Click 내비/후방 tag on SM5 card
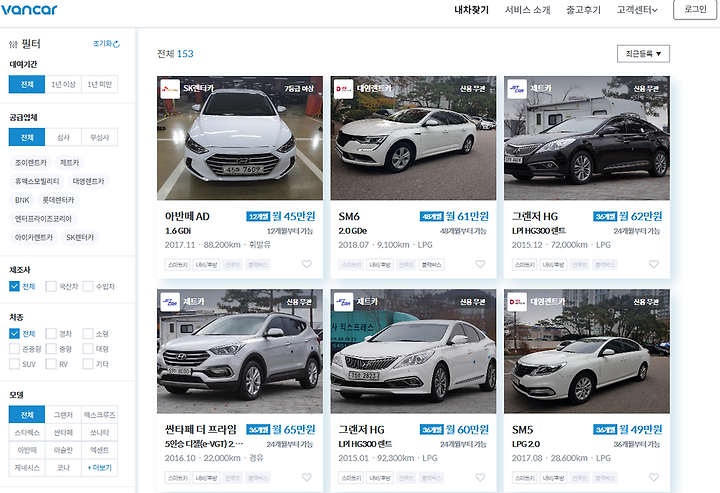Image resolution: width=720 pixels, height=493 pixels. (553, 478)
